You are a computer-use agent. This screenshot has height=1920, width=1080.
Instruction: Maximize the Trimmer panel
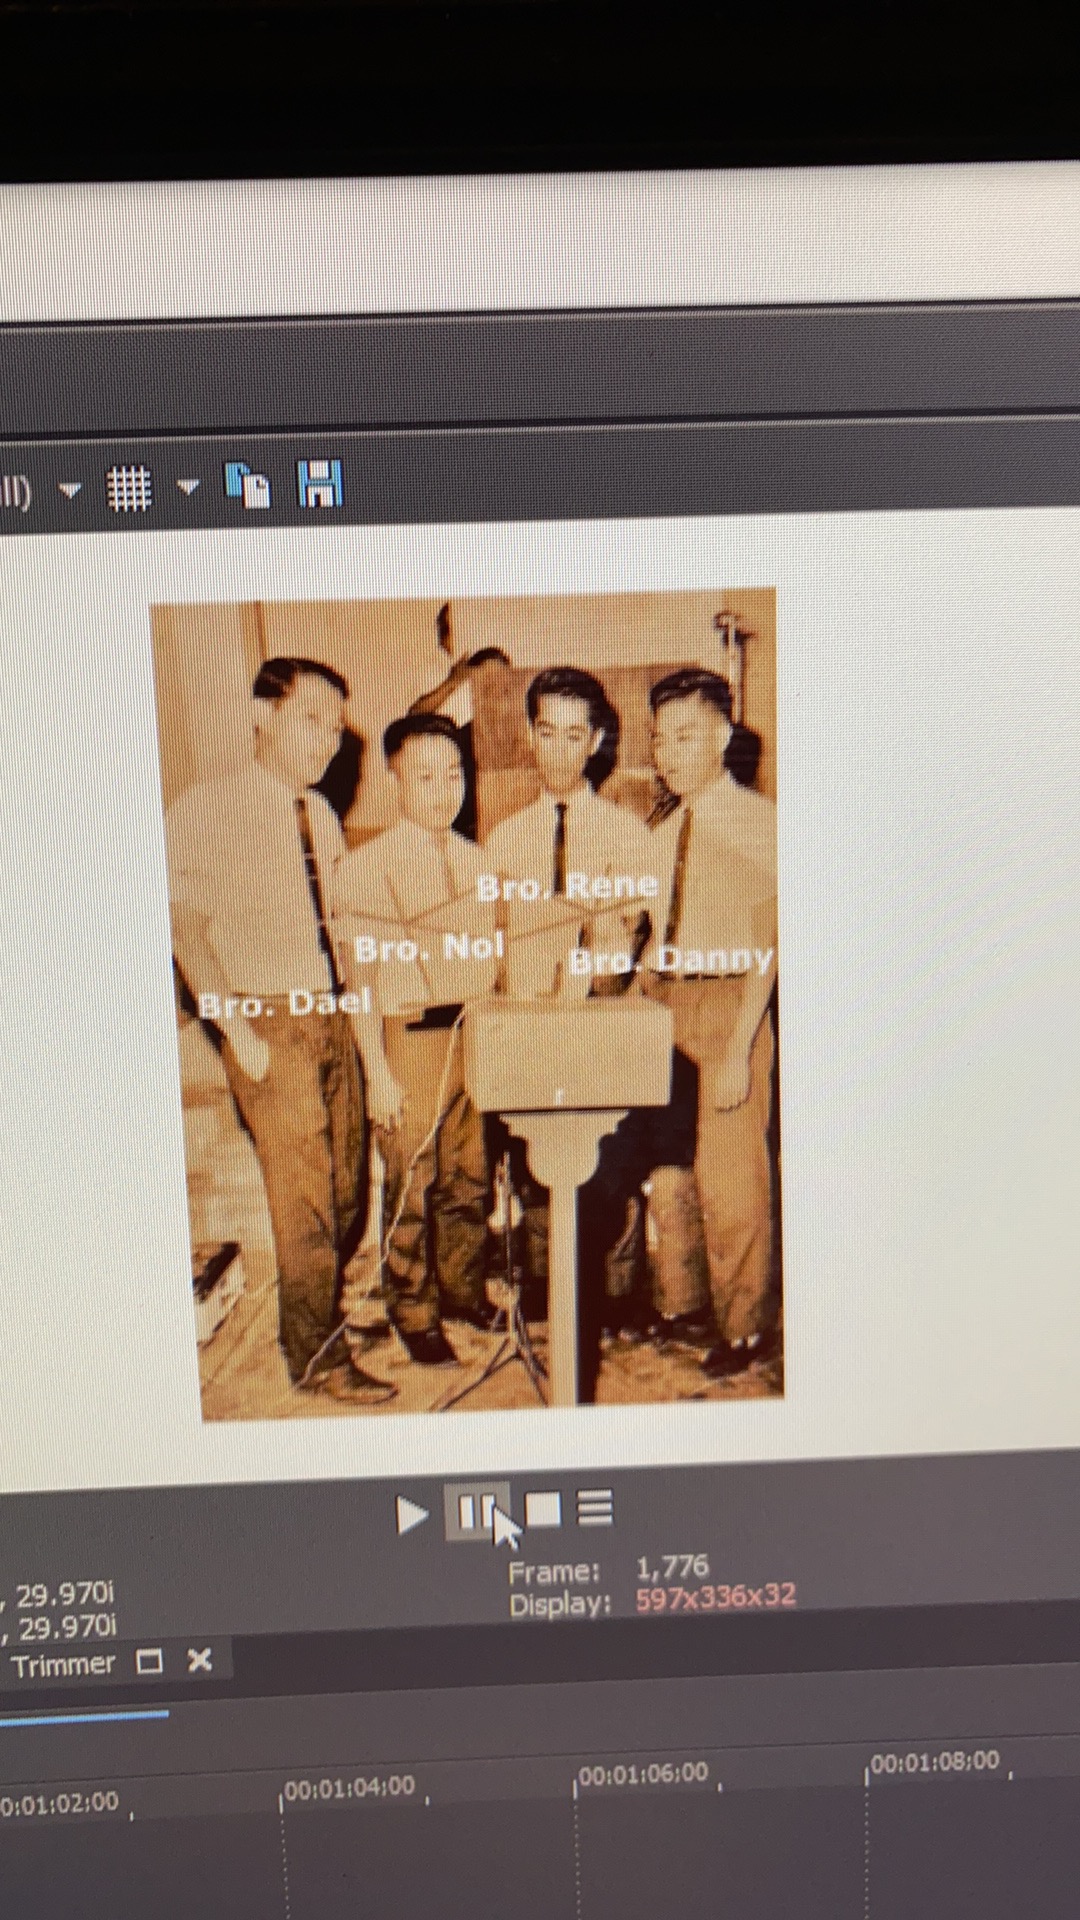point(150,1662)
